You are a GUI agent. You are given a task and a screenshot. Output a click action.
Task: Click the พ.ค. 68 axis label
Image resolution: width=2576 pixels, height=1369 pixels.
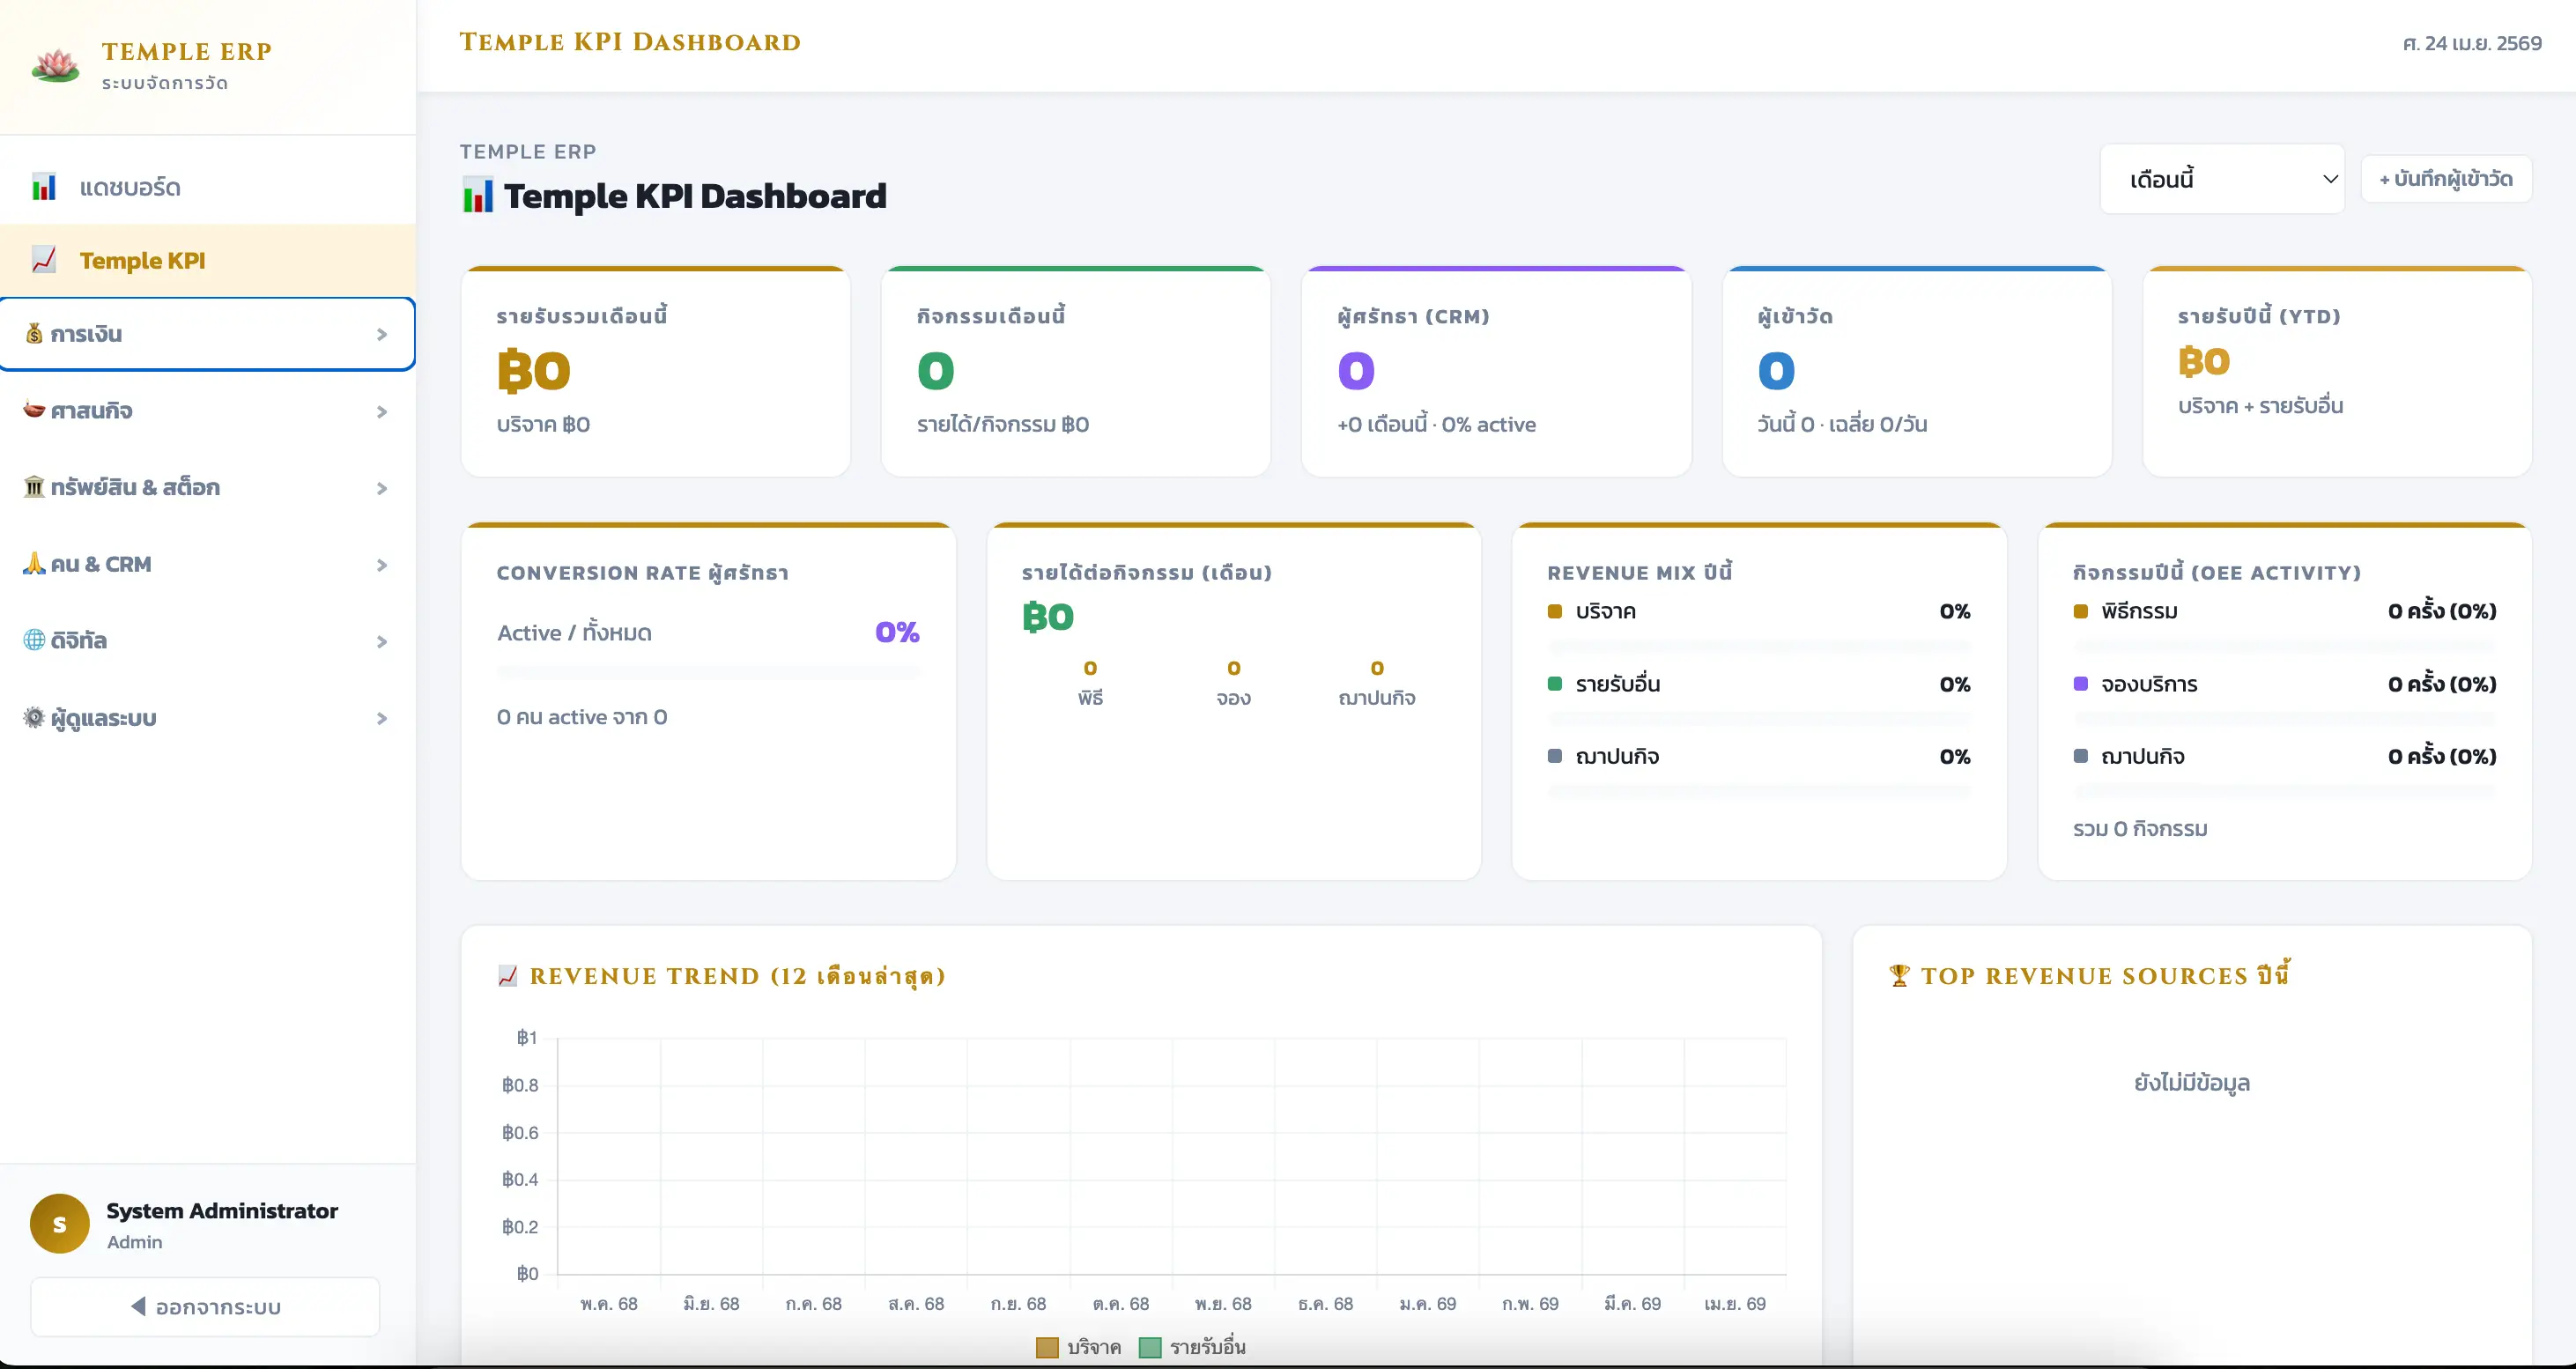click(x=609, y=1304)
